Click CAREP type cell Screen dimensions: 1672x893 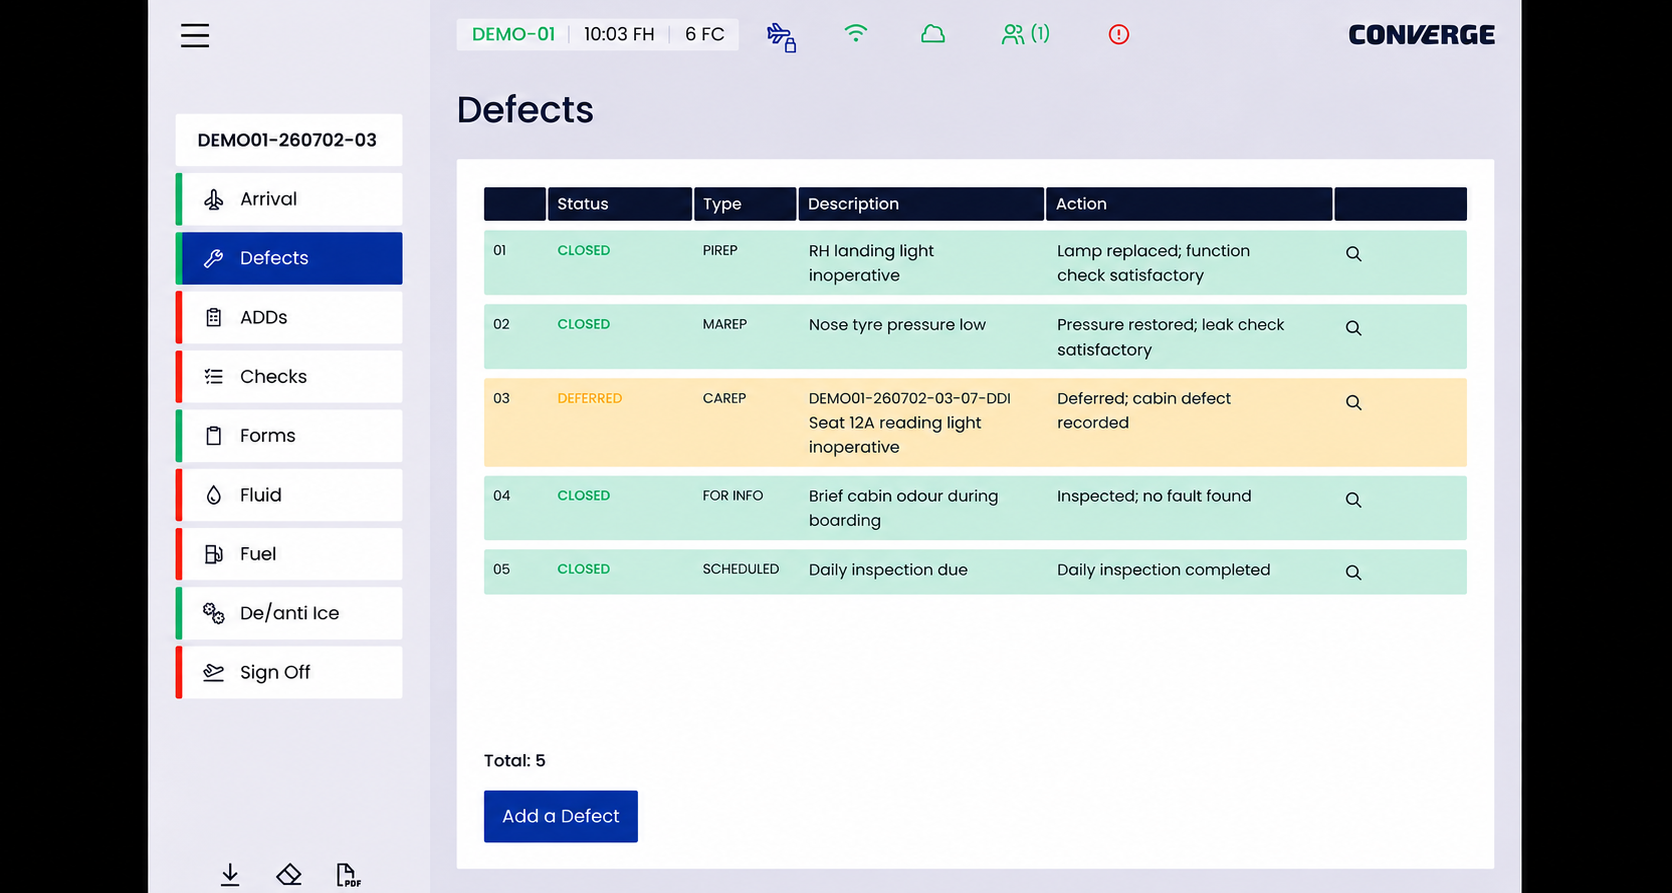tap(724, 398)
